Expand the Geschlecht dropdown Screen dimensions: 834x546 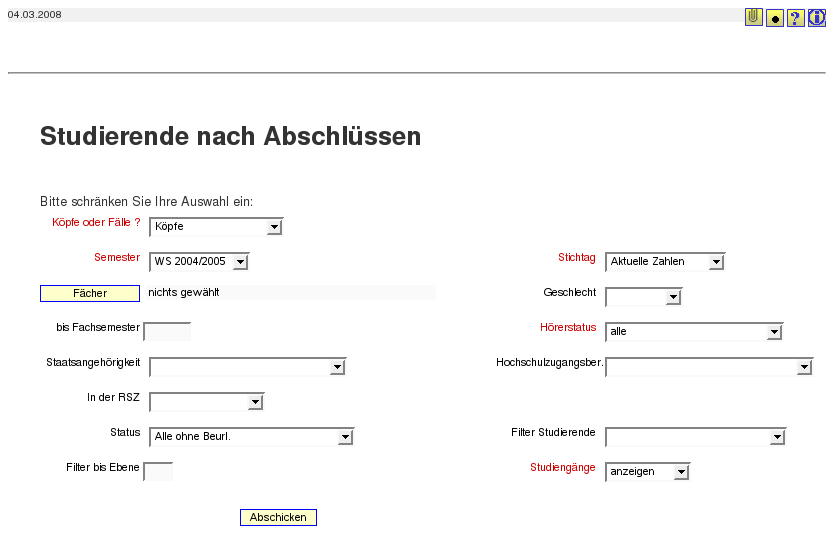click(x=644, y=297)
